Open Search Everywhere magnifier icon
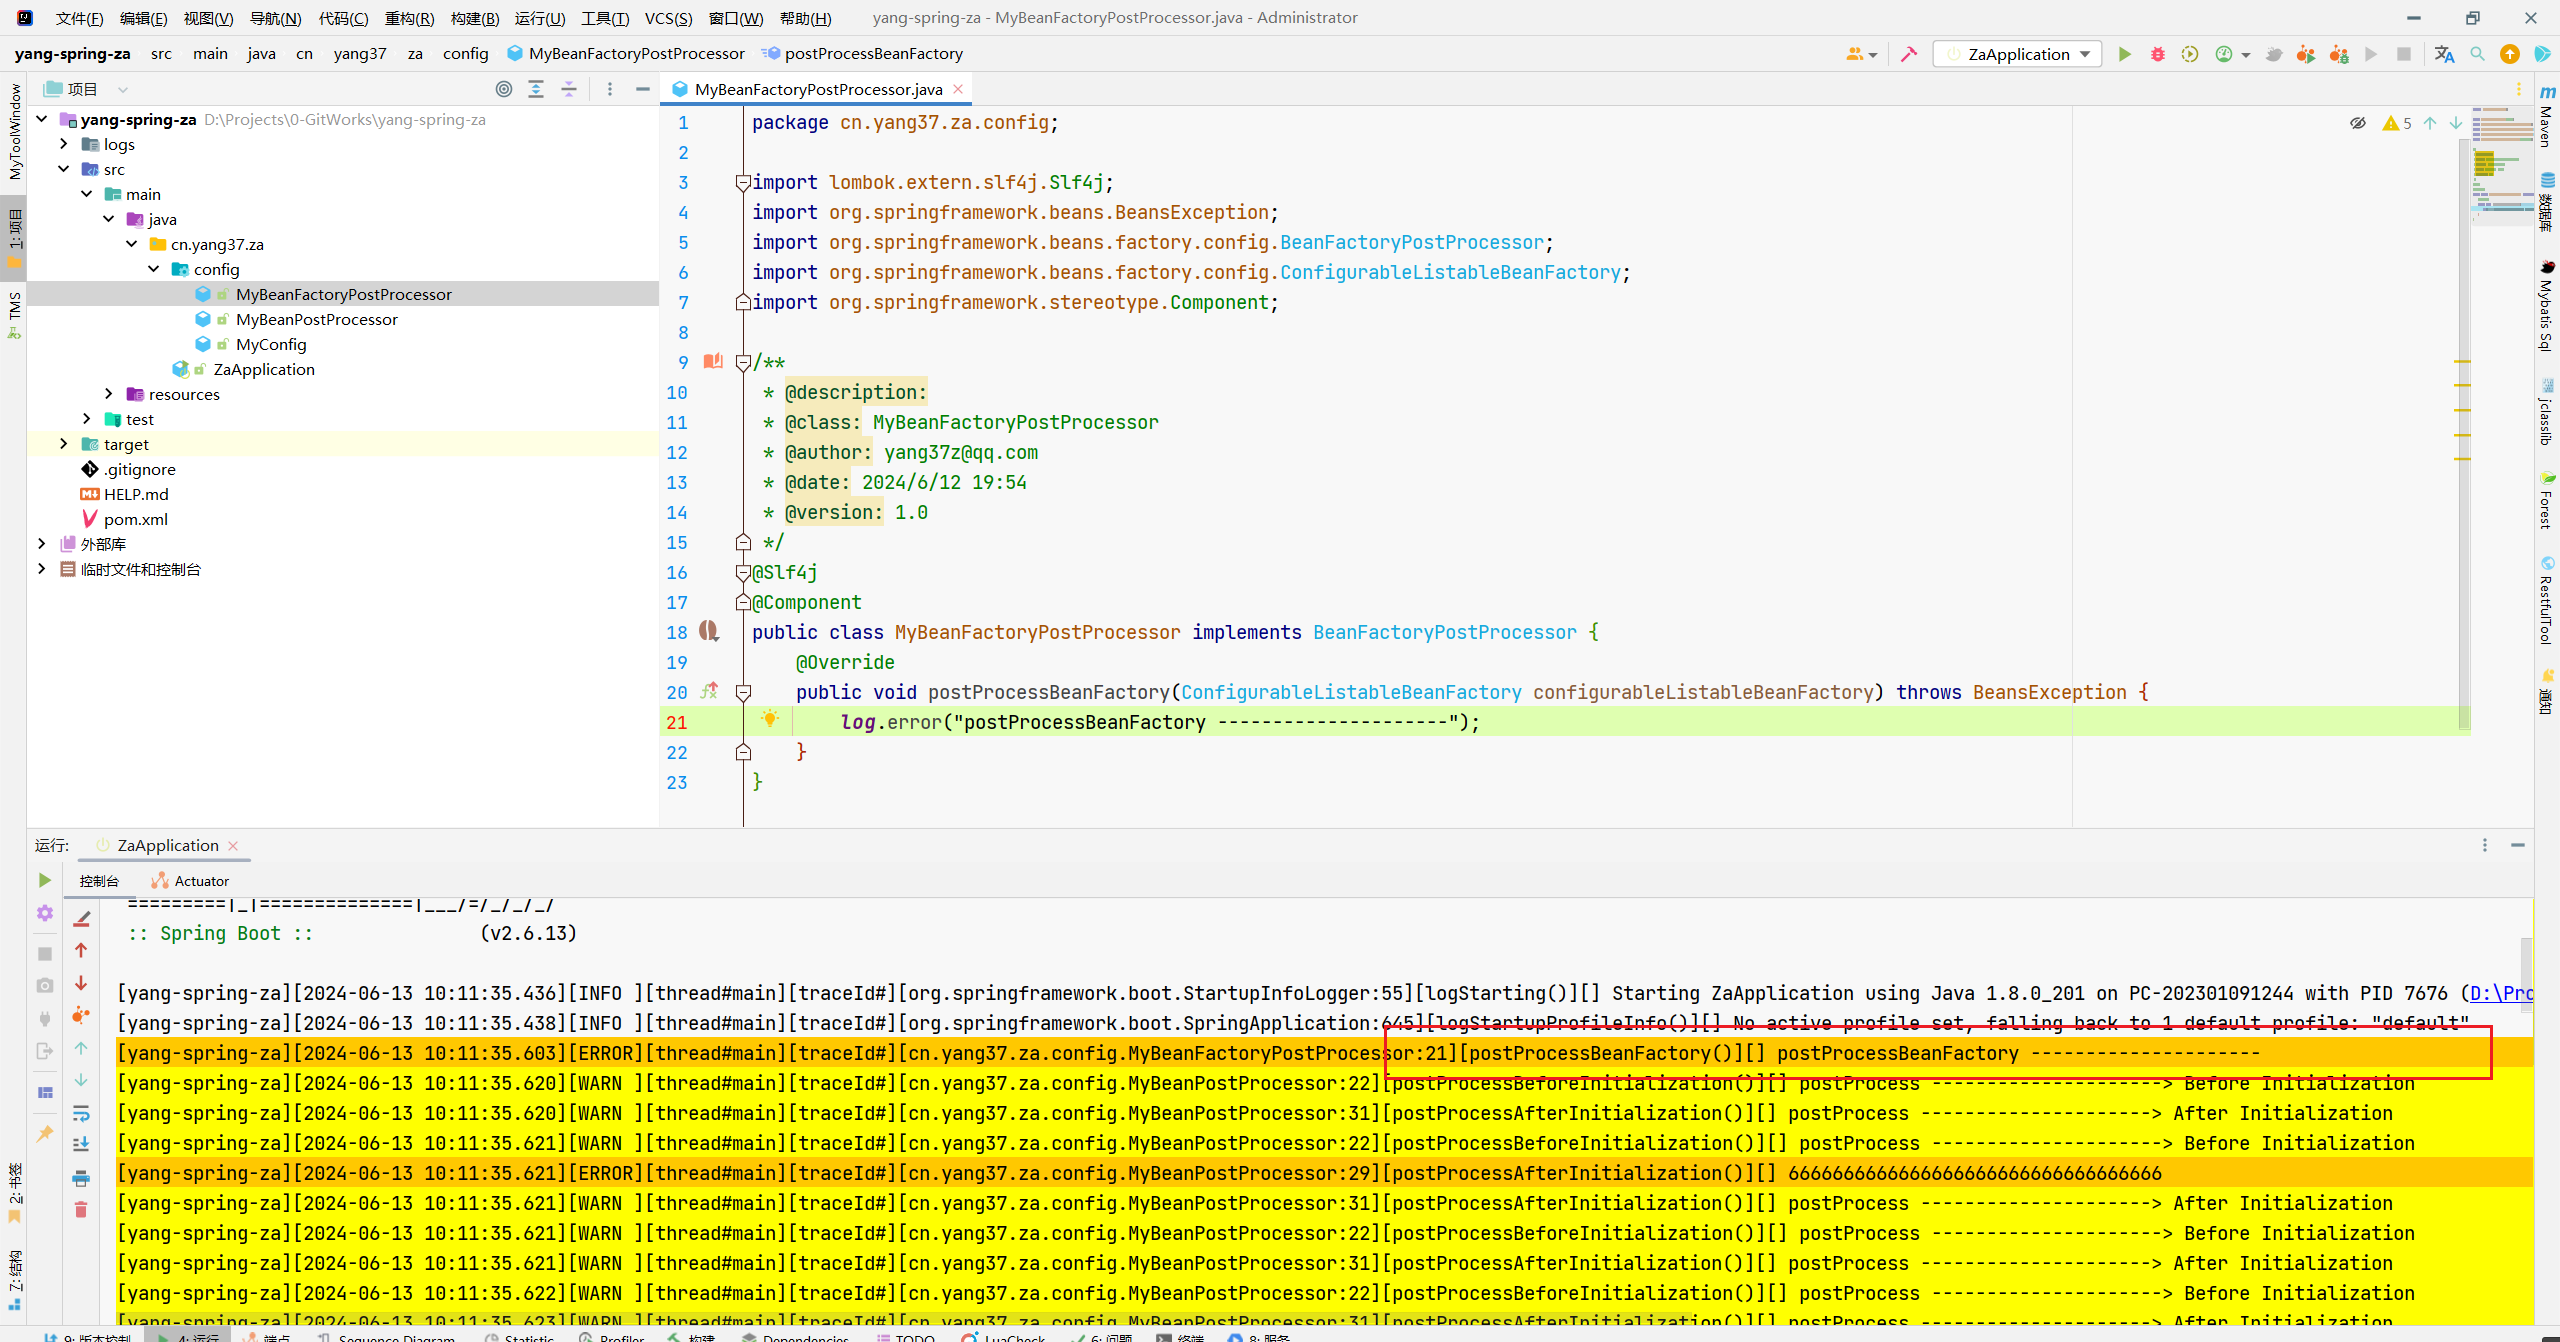The width and height of the screenshot is (2560, 1342). [2477, 54]
